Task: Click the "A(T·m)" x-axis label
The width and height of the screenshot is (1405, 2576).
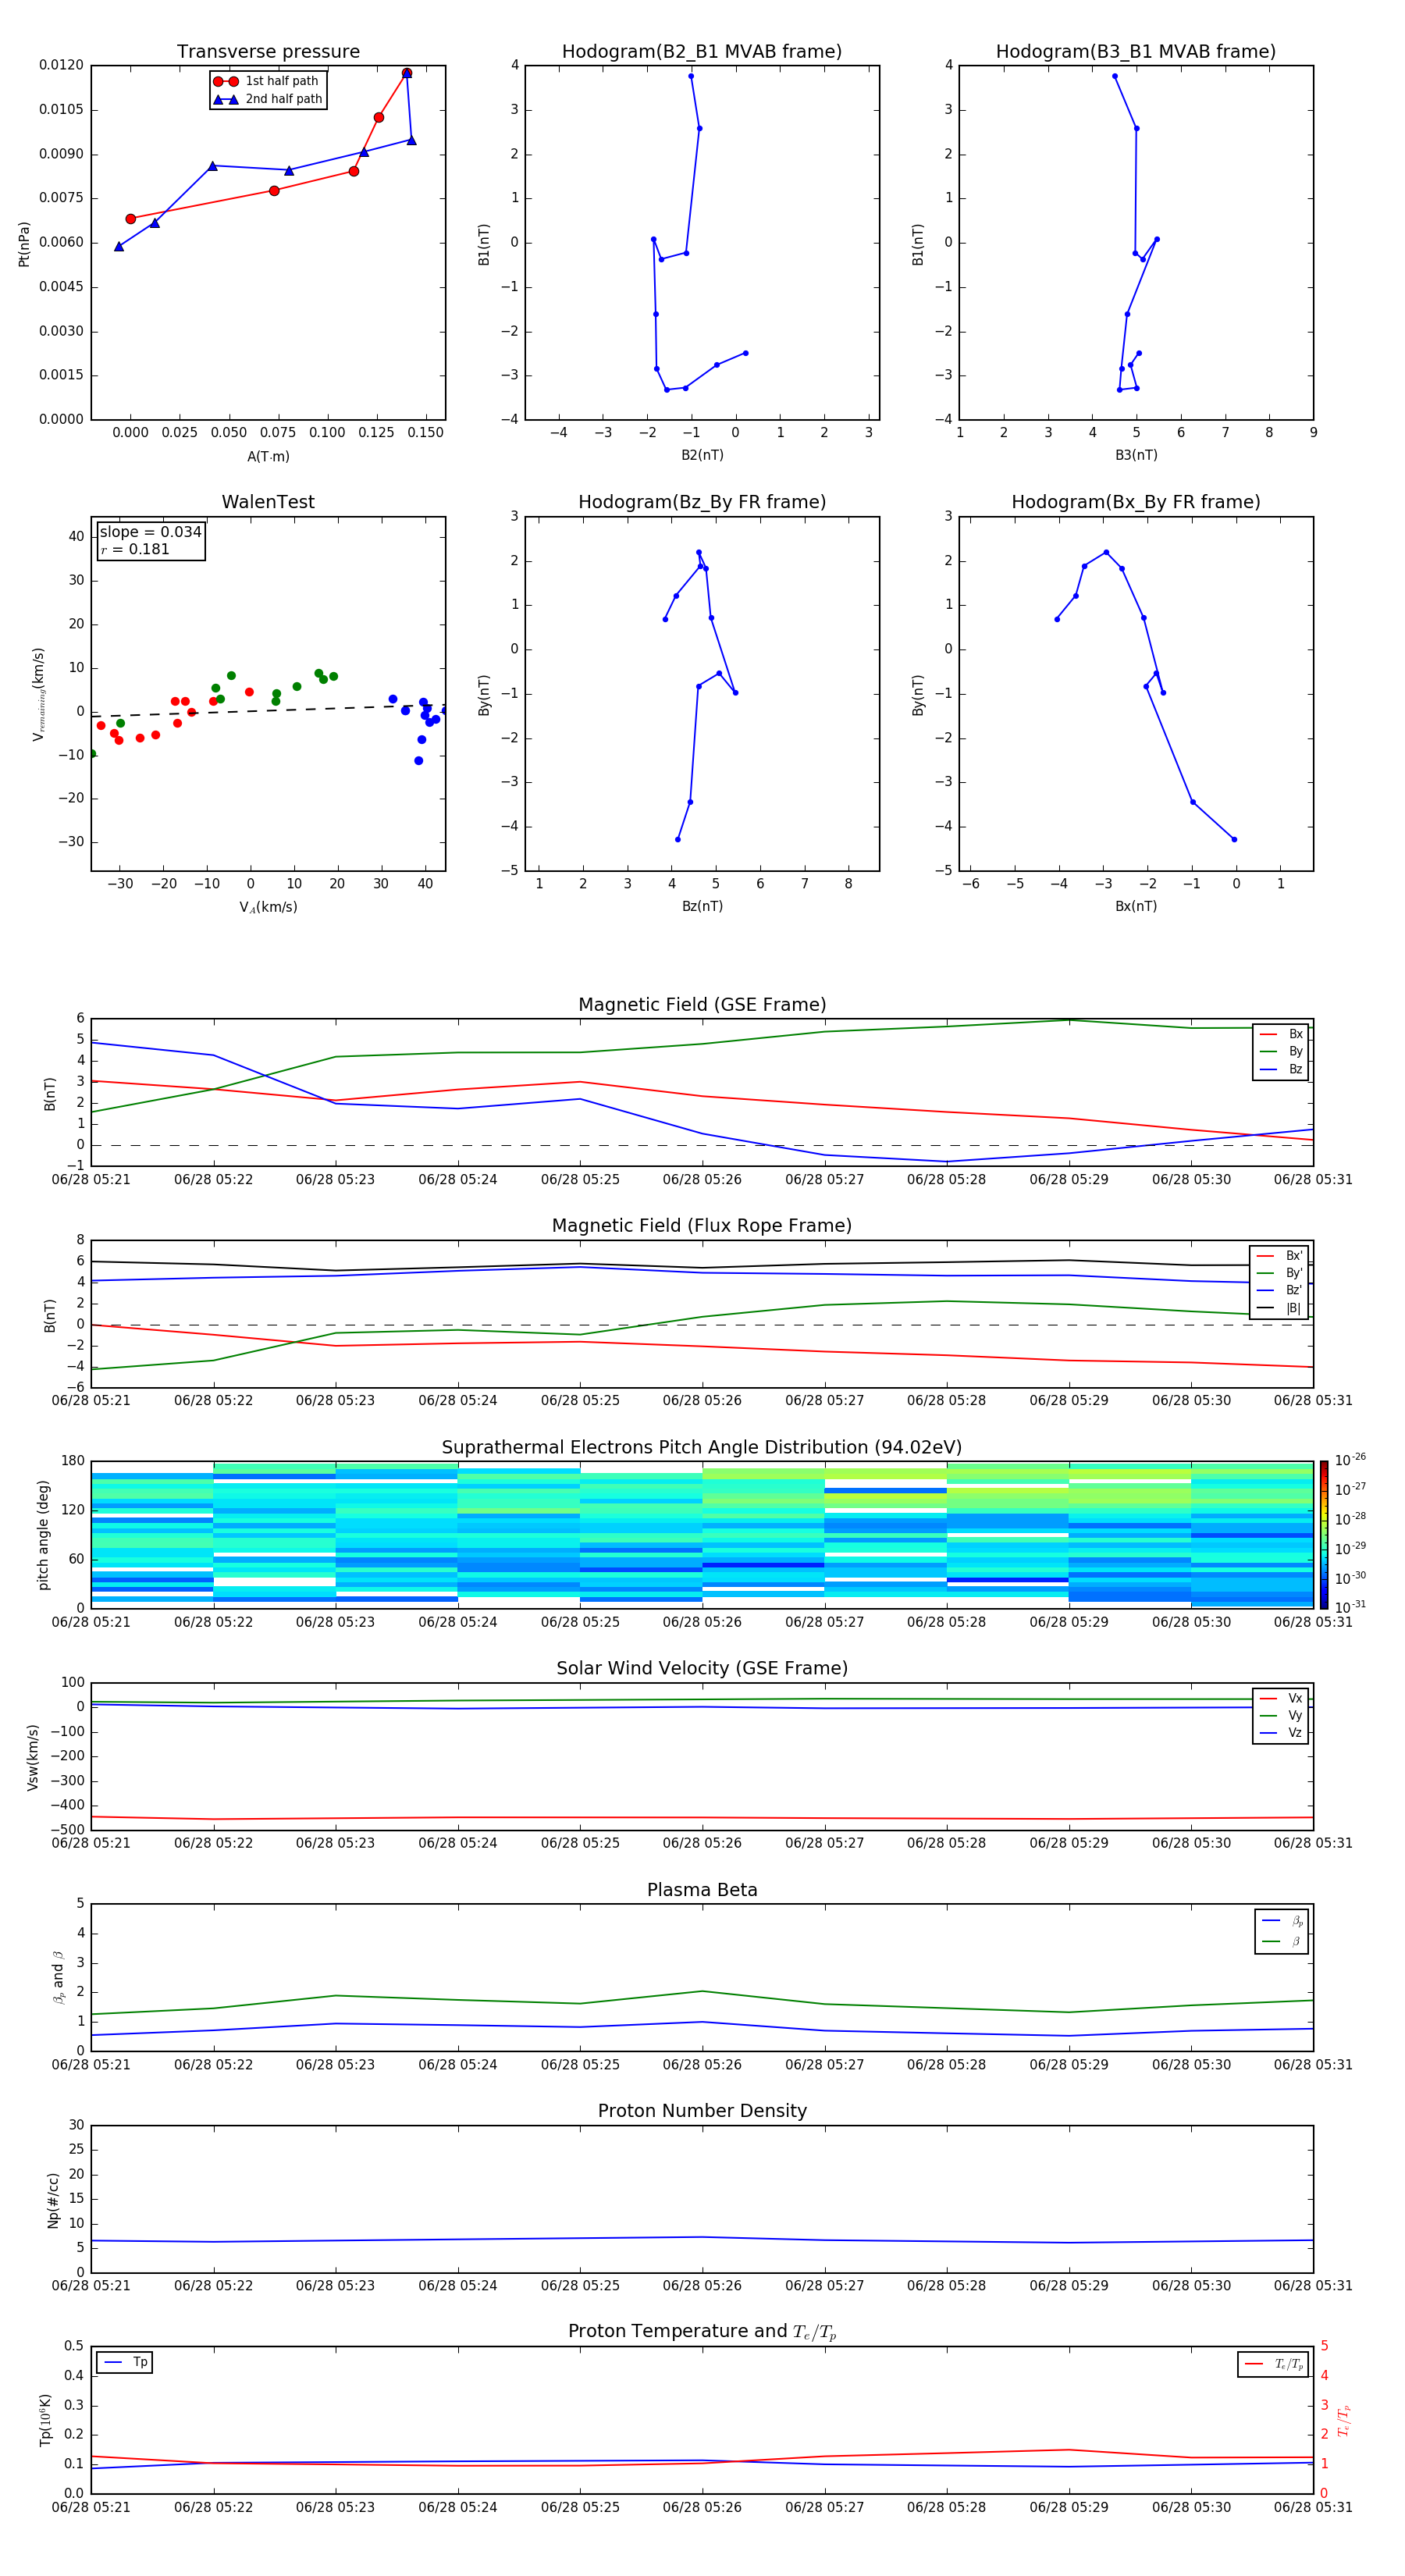Action: [x=268, y=457]
